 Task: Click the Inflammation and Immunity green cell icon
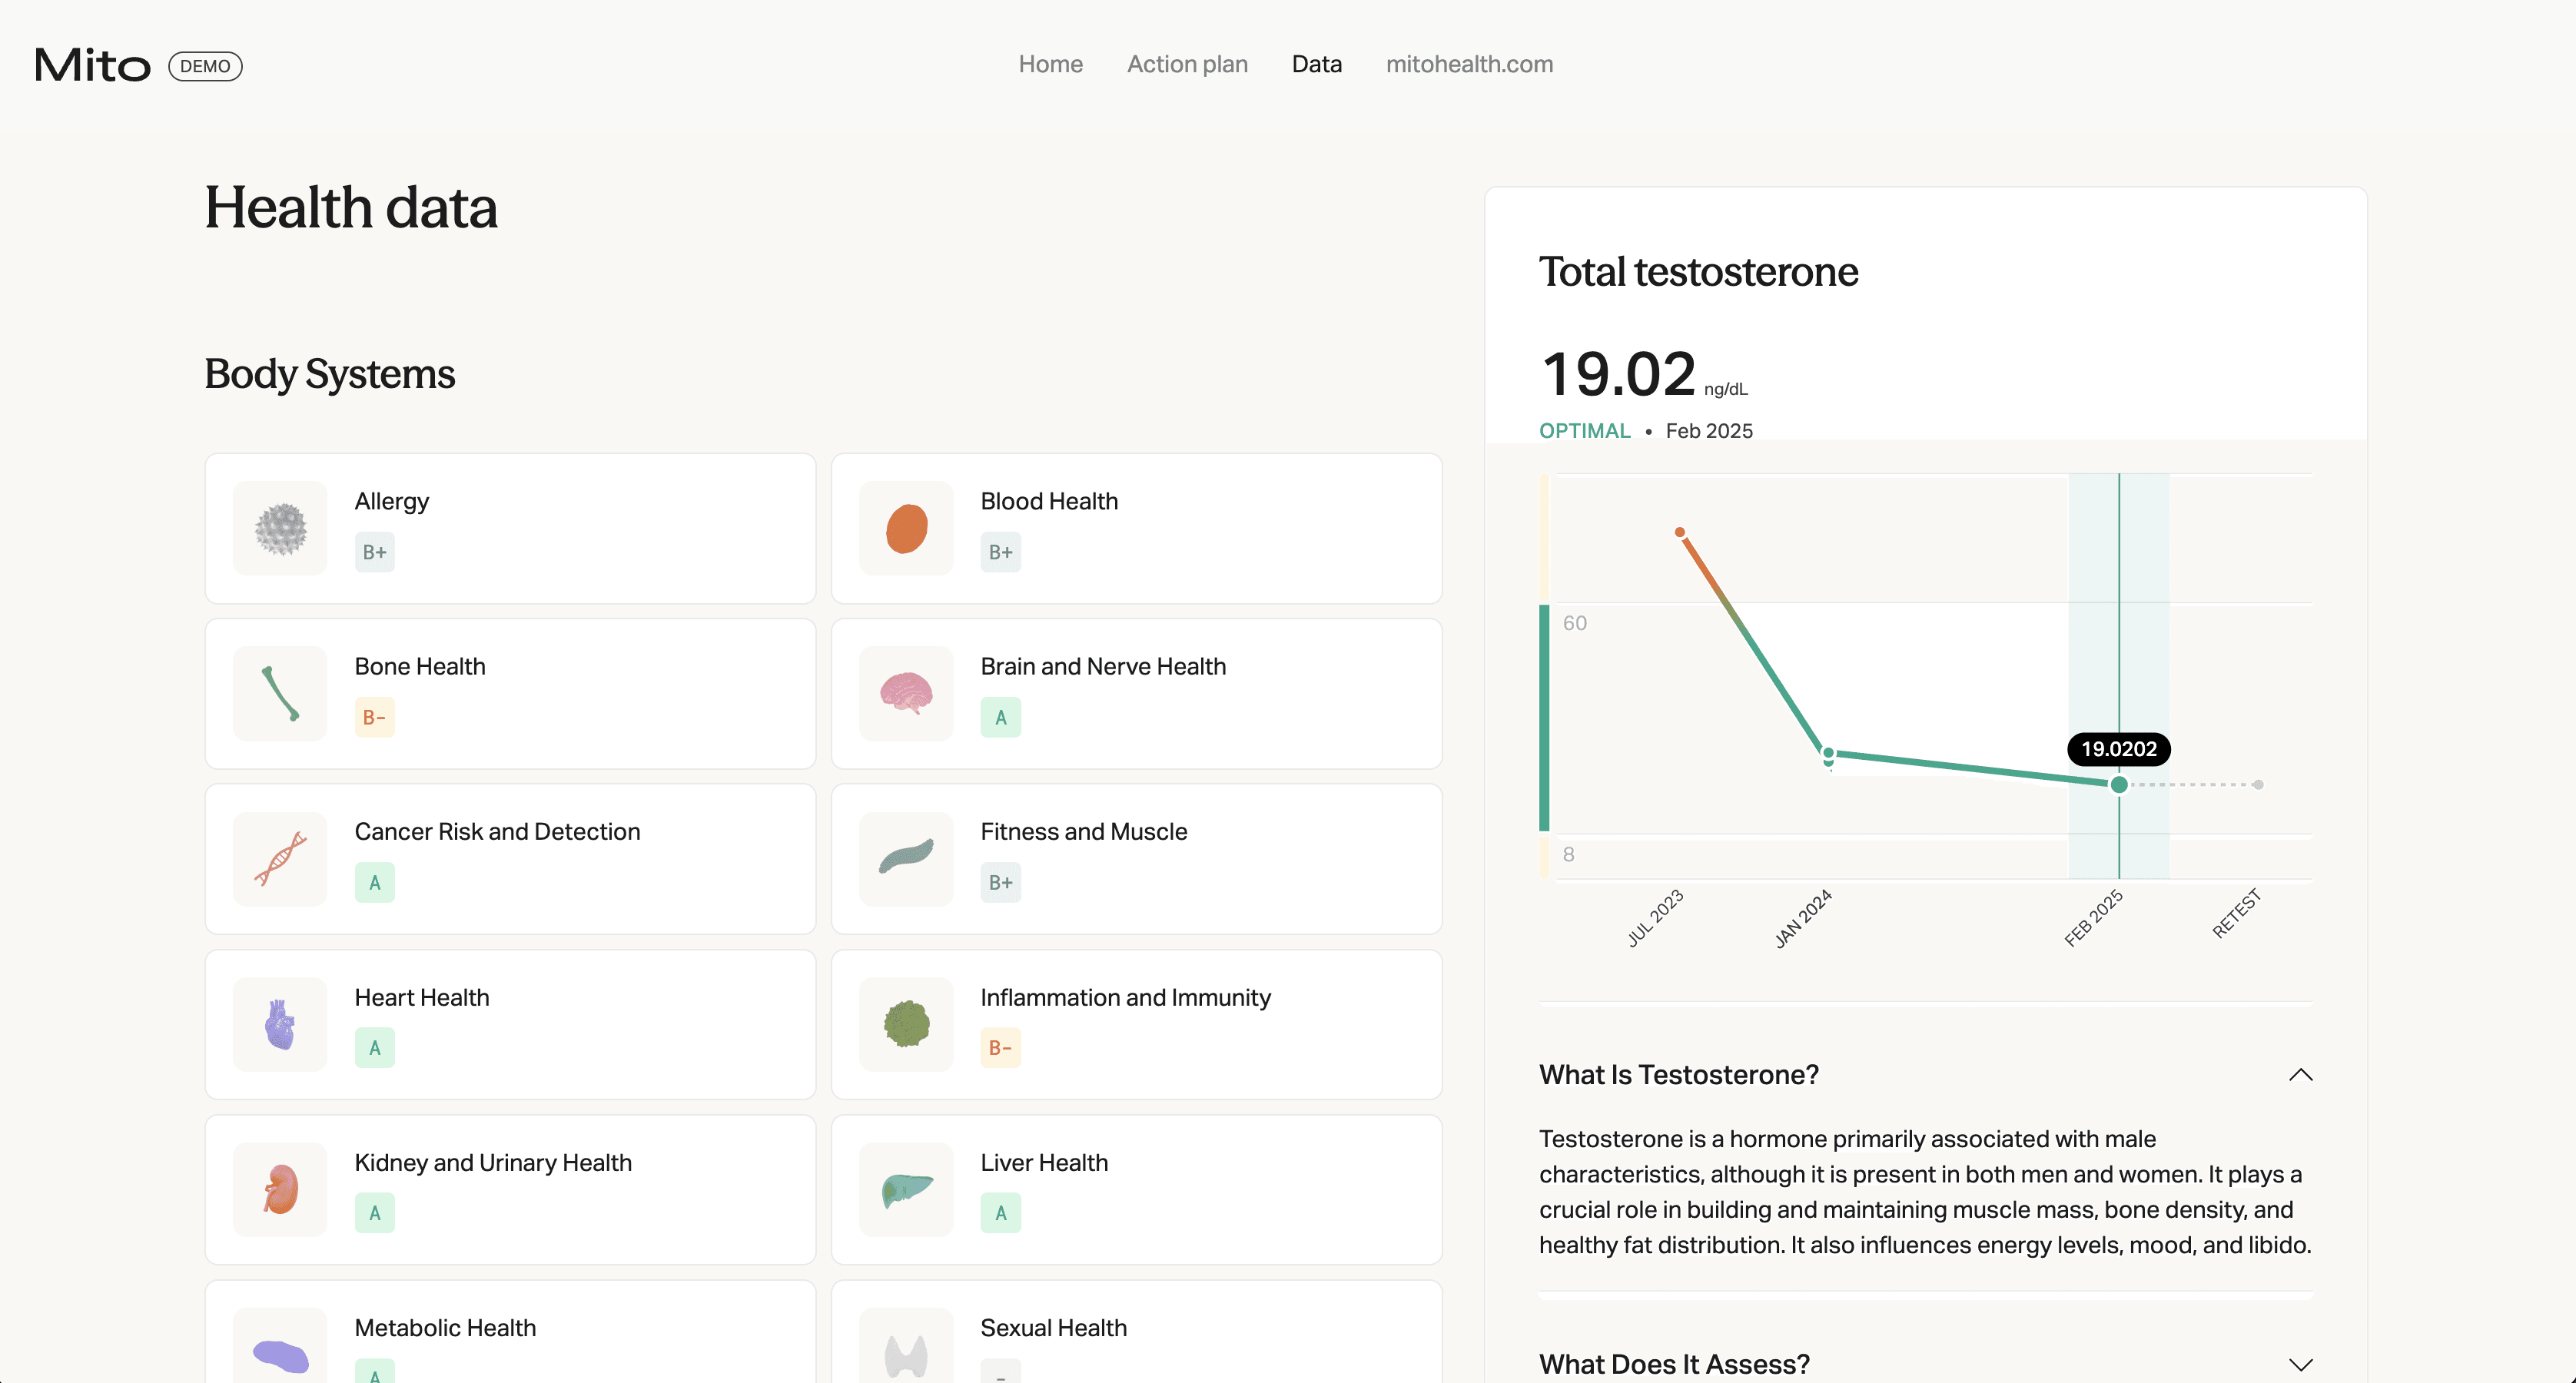pos(906,1024)
